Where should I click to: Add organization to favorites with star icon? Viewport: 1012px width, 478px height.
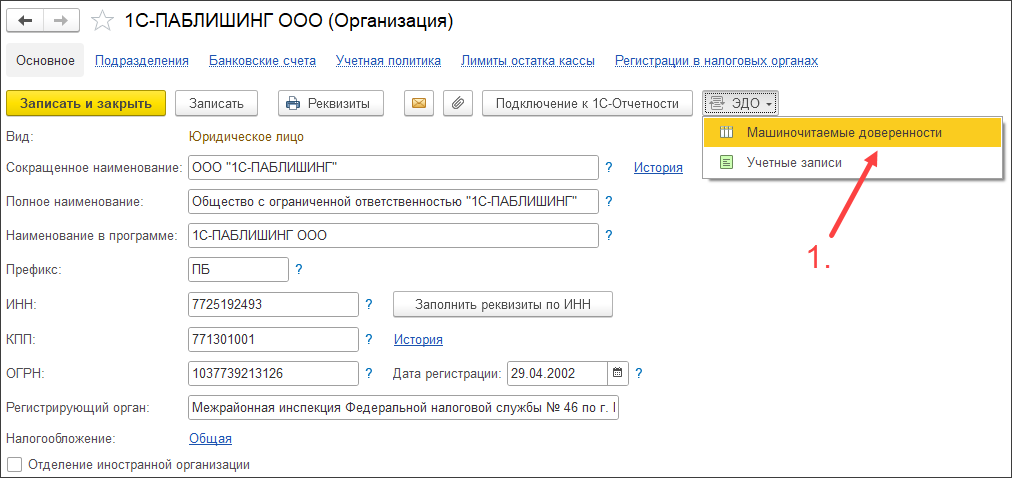coord(102,20)
